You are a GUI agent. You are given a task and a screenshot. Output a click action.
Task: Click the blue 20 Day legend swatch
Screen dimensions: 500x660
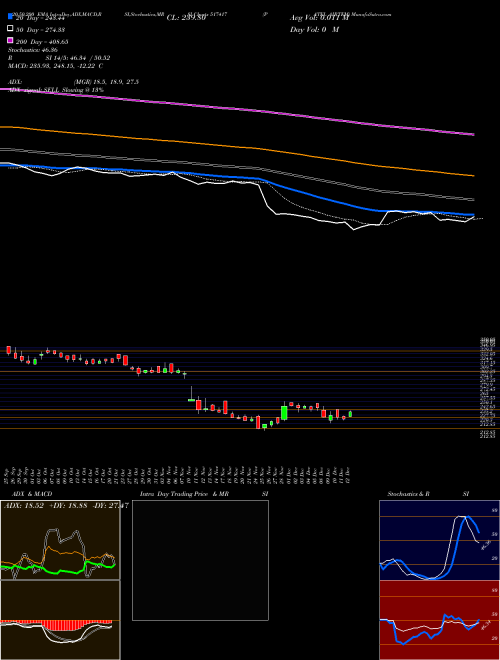pos(11,17)
